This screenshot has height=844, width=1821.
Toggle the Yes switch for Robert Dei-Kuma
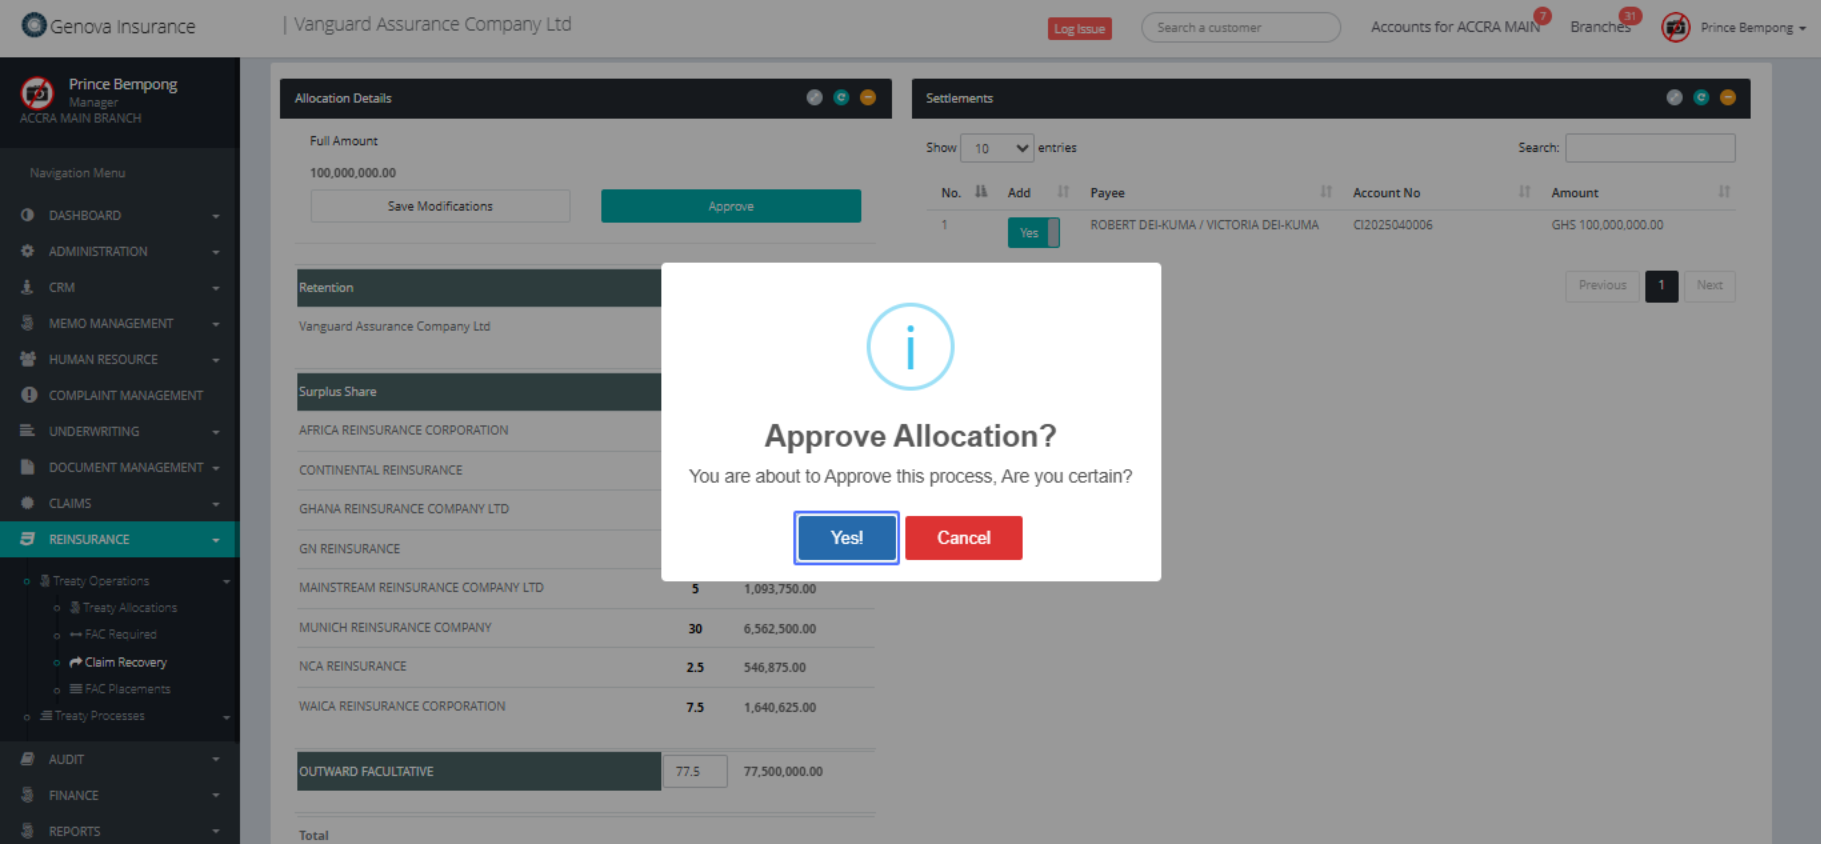(x=1032, y=233)
